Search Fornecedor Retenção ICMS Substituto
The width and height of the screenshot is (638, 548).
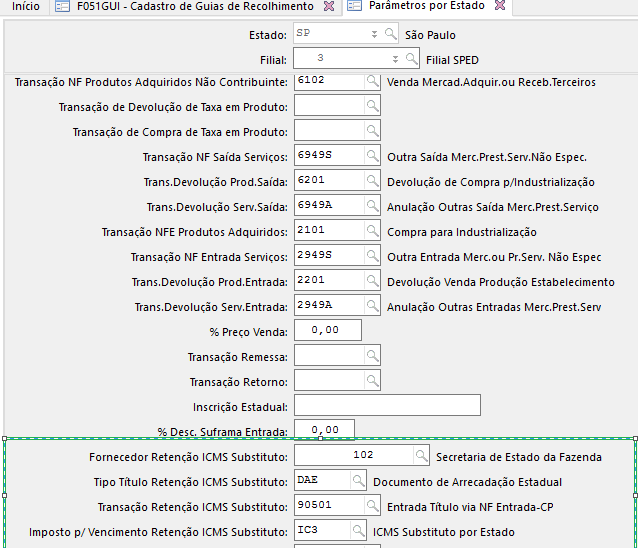(x=422, y=456)
